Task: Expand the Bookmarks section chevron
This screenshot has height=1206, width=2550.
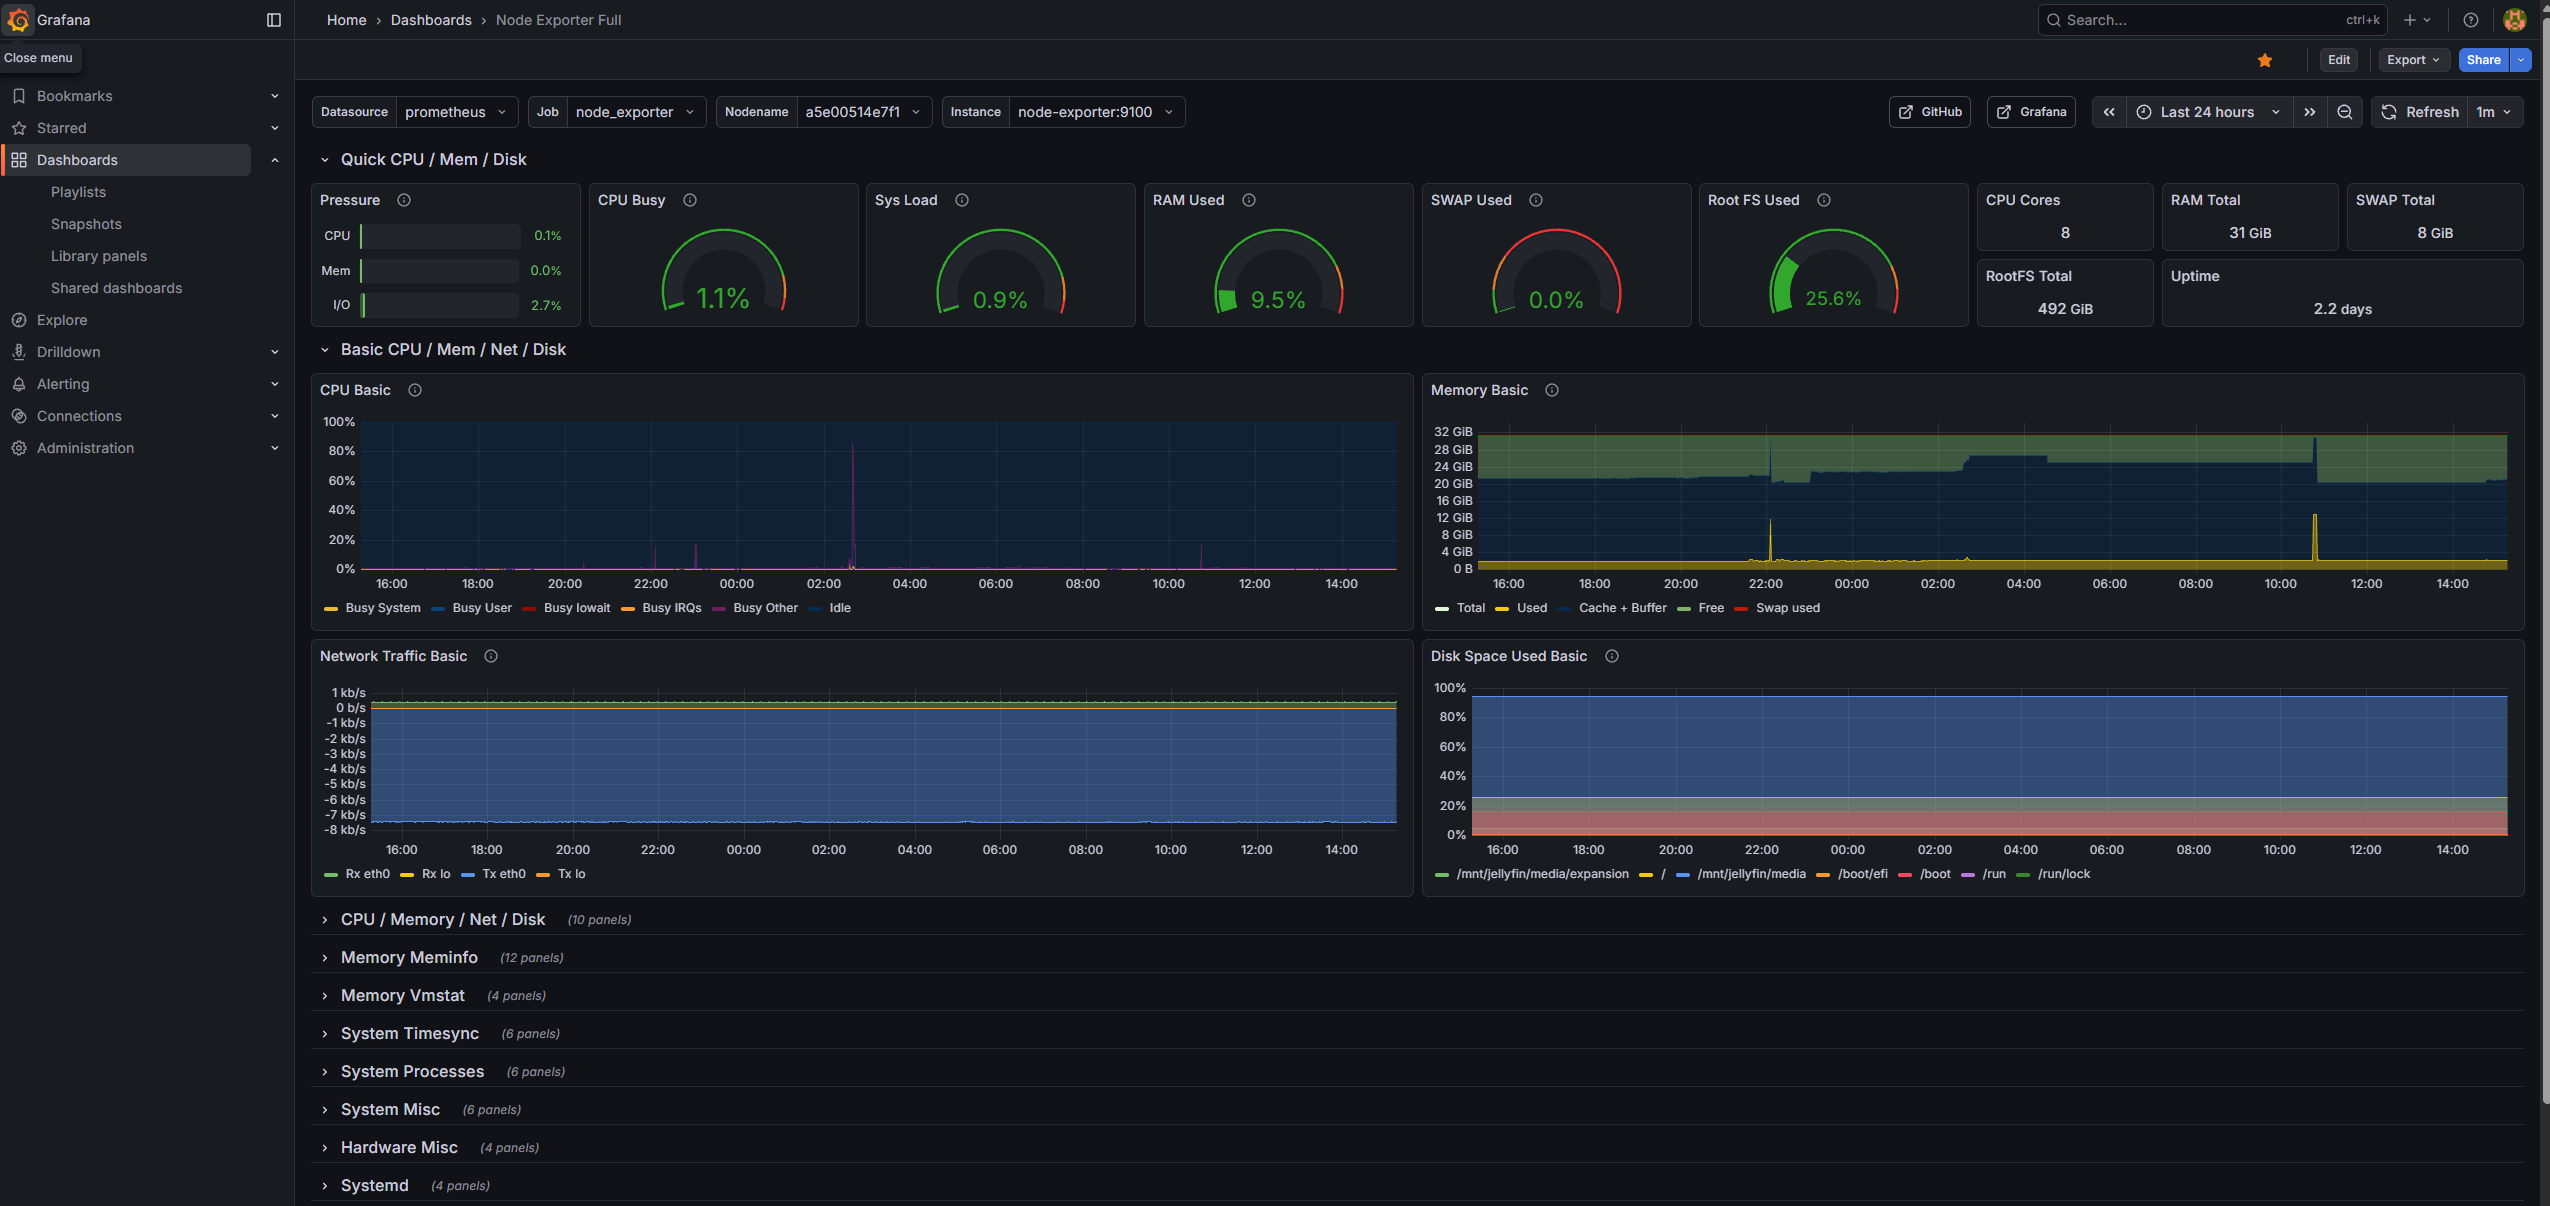Action: pyautogui.click(x=275, y=96)
